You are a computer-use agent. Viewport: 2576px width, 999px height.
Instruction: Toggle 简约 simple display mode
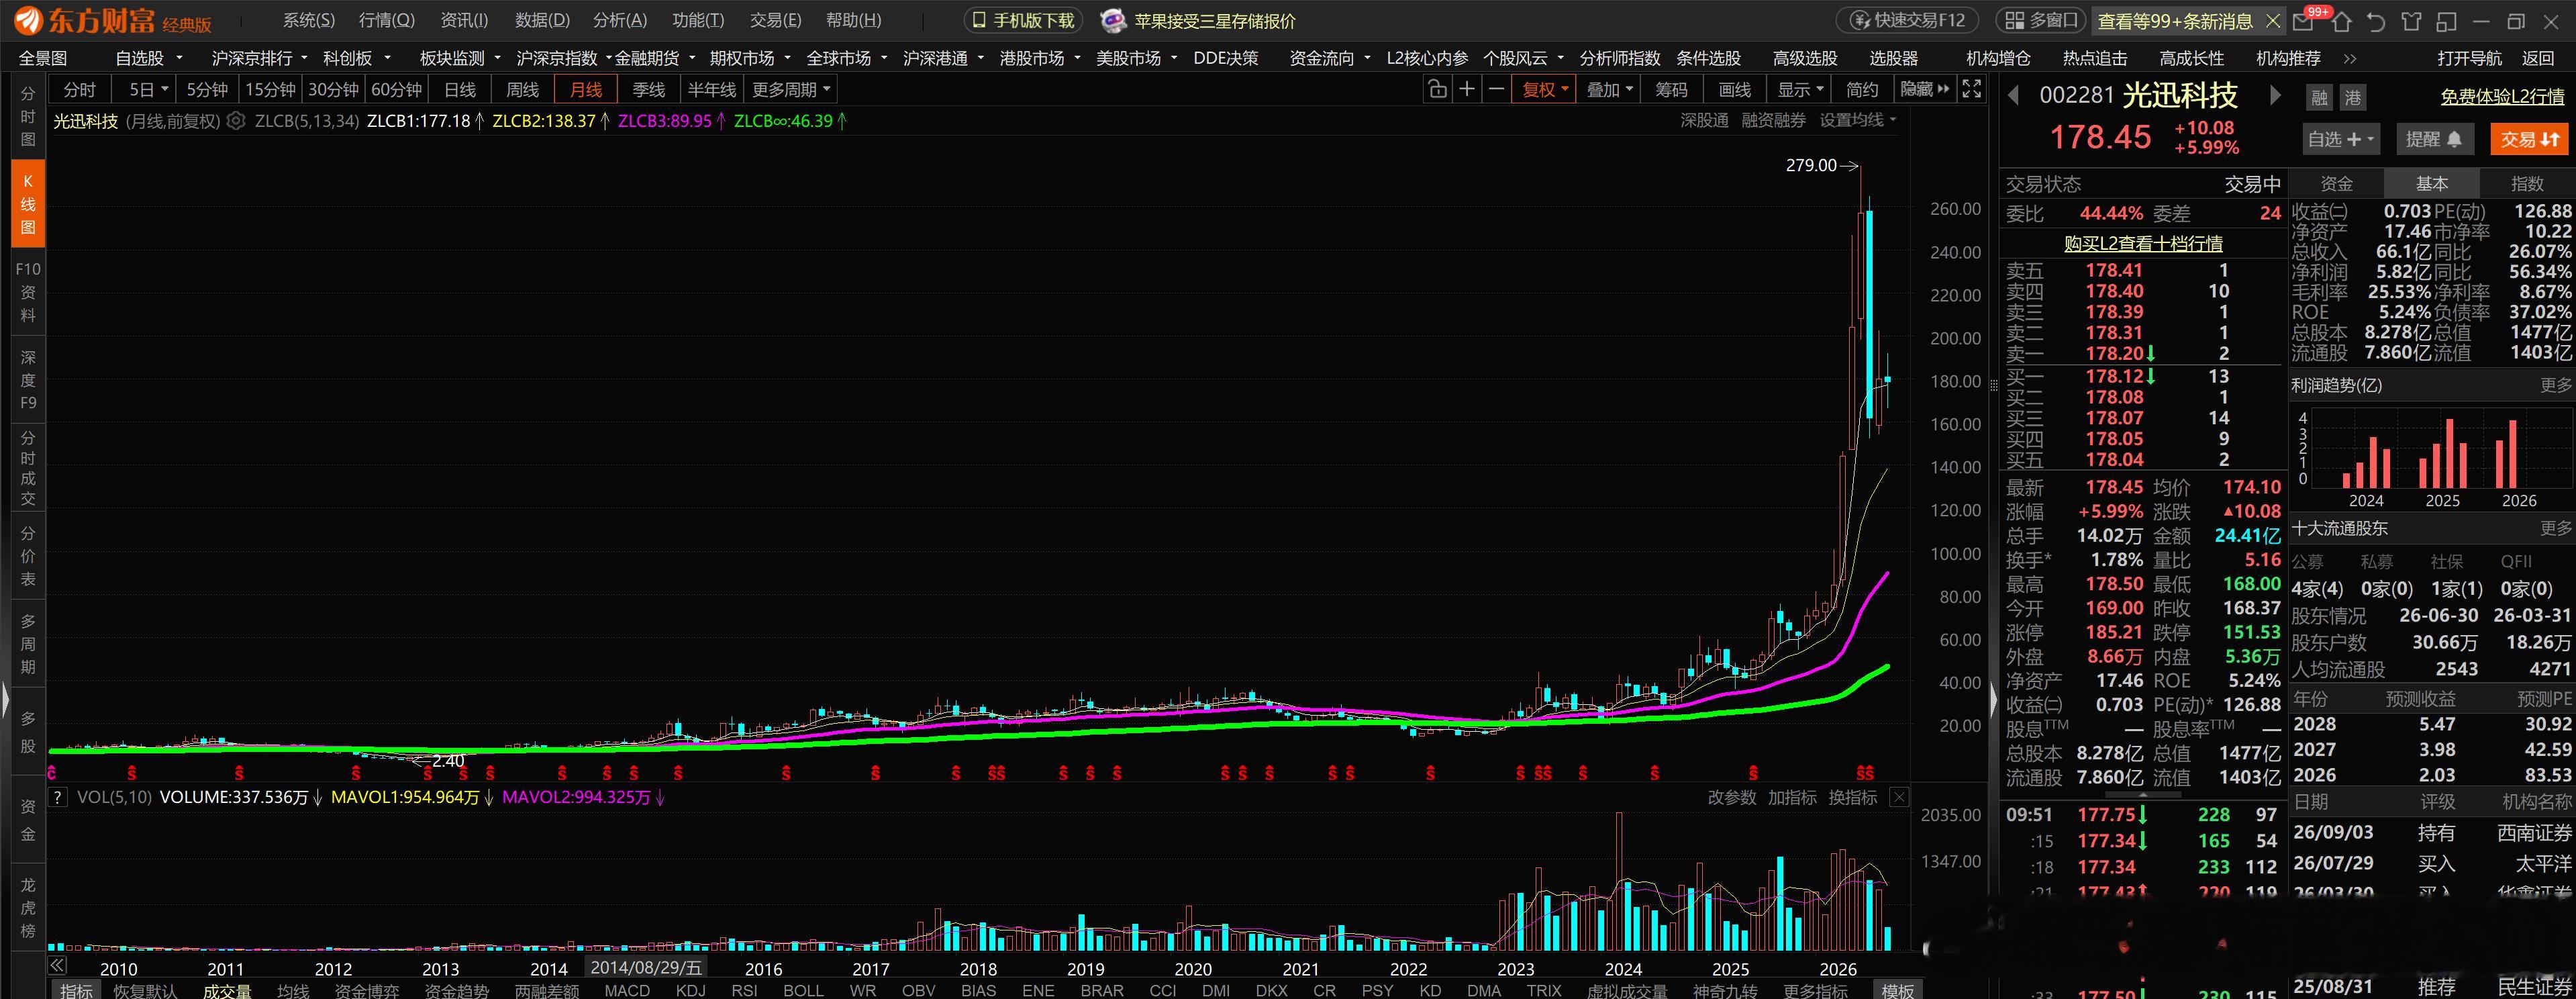1862,90
